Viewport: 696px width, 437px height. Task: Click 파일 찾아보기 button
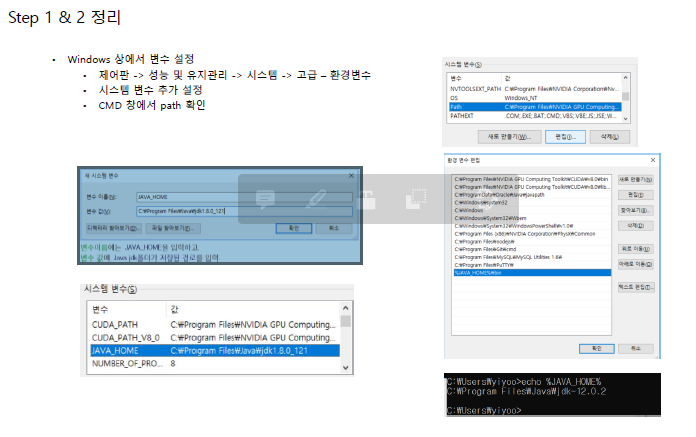(x=173, y=228)
